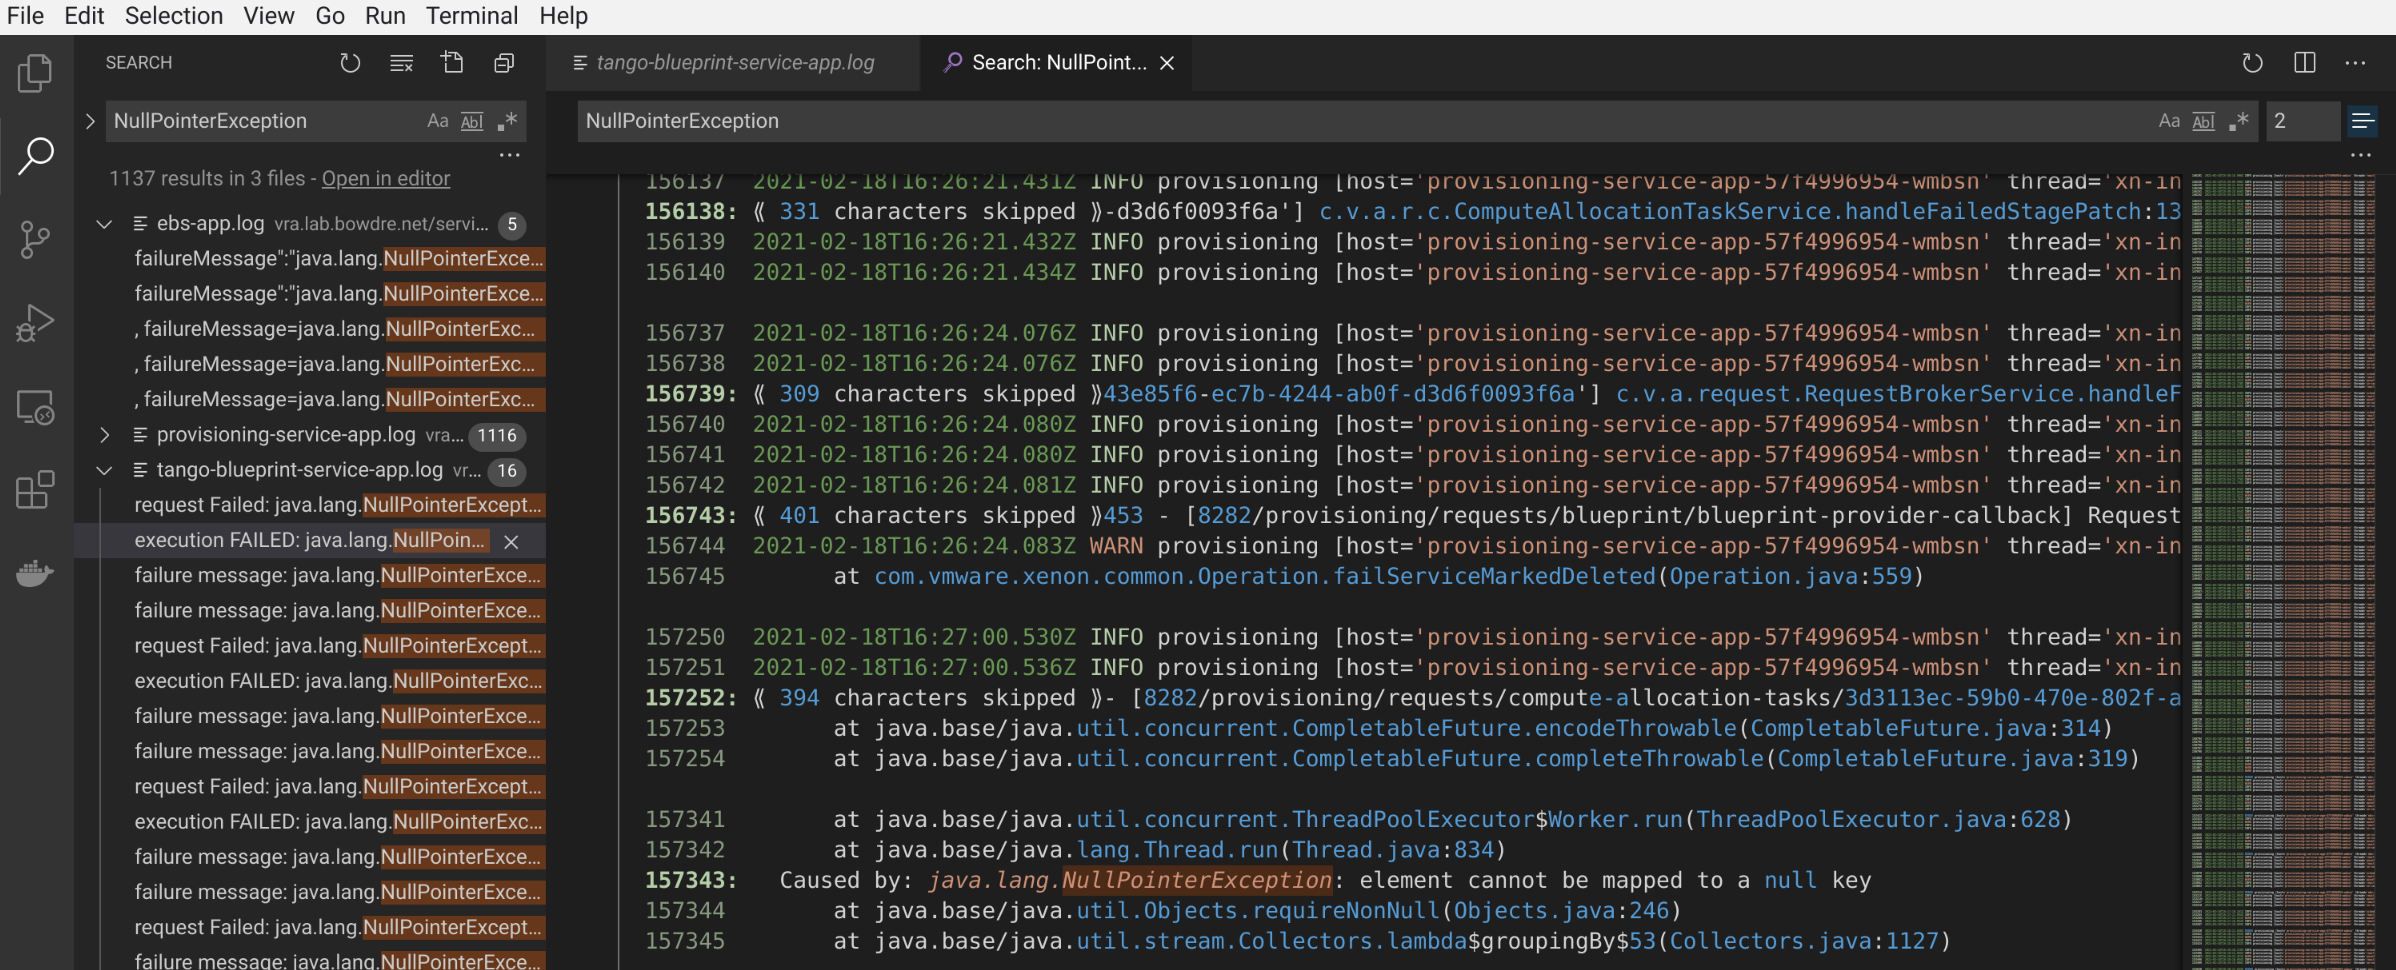
Task: Click the 16 results count badge
Action: click(507, 471)
